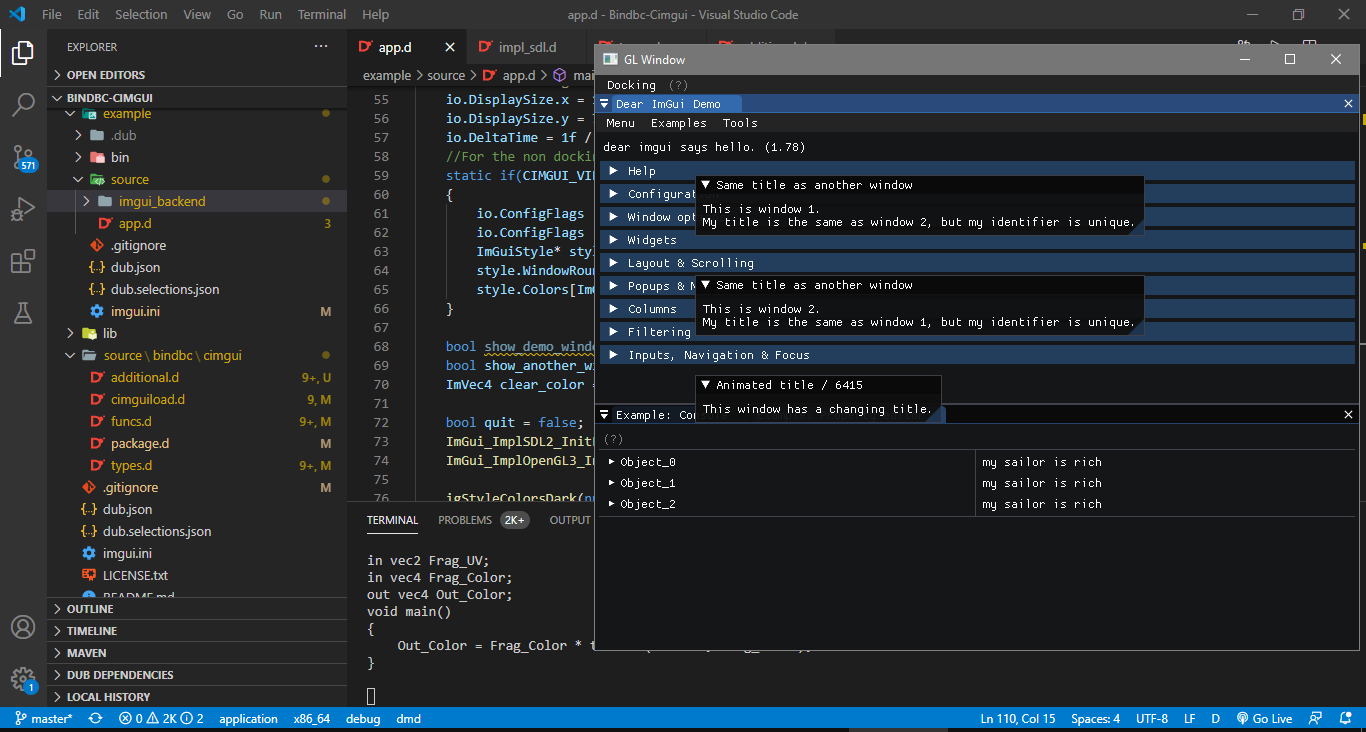
Task: Collapse the 'Animated title' ImGui window
Action: coord(706,385)
